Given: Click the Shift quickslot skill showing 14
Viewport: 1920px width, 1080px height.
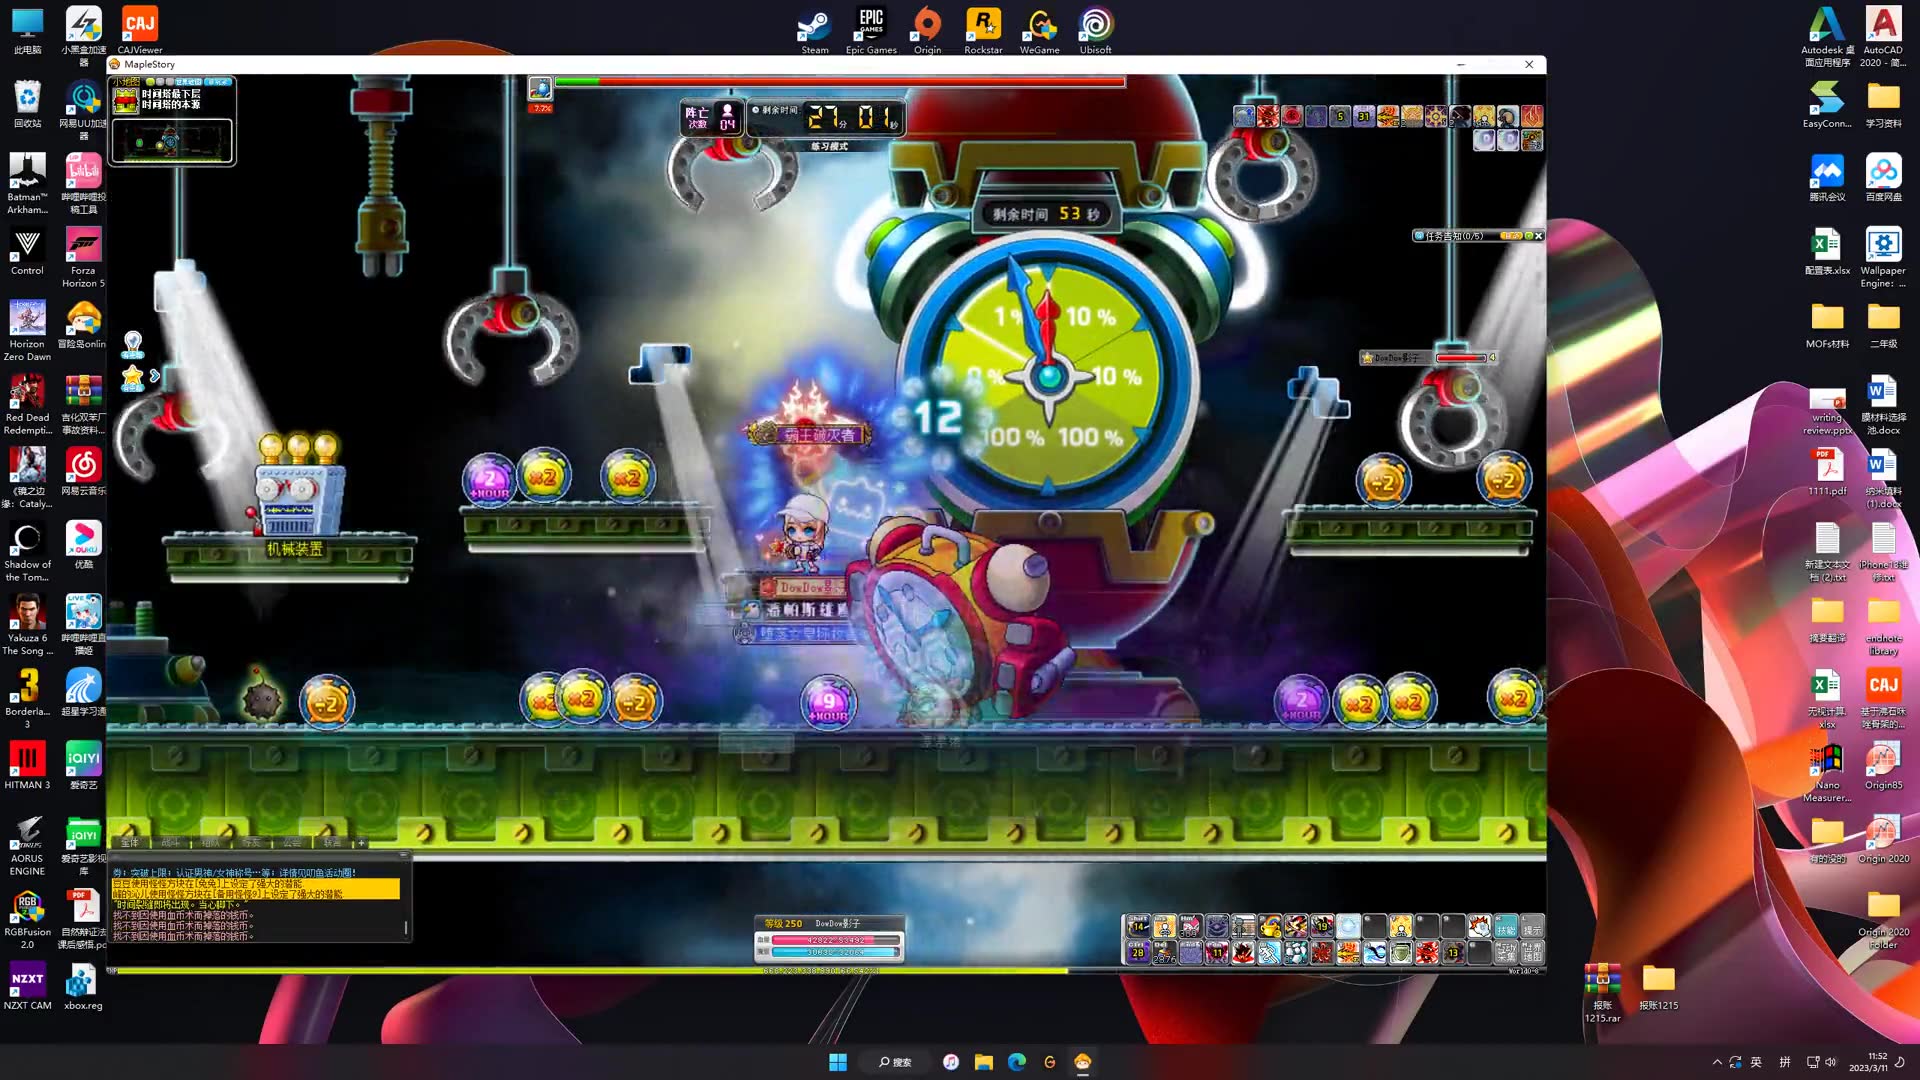Looking at the screenshot, I should [1139, 926].
